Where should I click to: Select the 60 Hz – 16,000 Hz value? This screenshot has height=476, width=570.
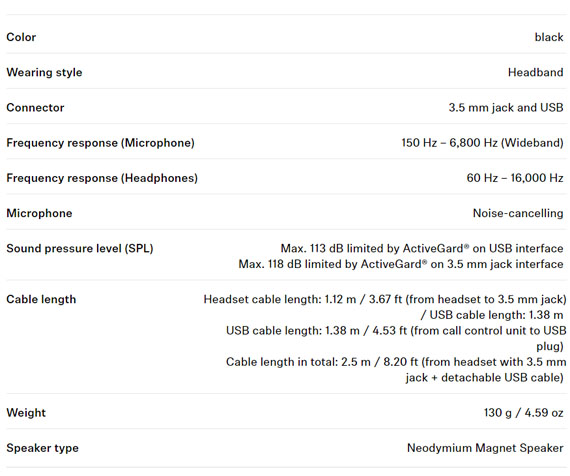(515, 178)
